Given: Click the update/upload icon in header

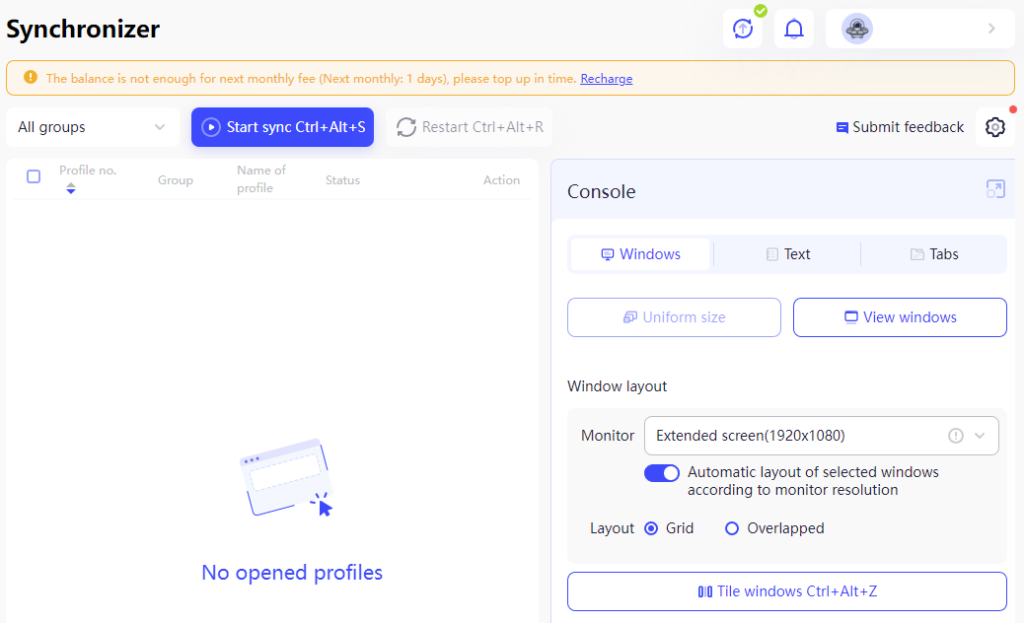Looking at the screenshot, I should click(743, 29).
